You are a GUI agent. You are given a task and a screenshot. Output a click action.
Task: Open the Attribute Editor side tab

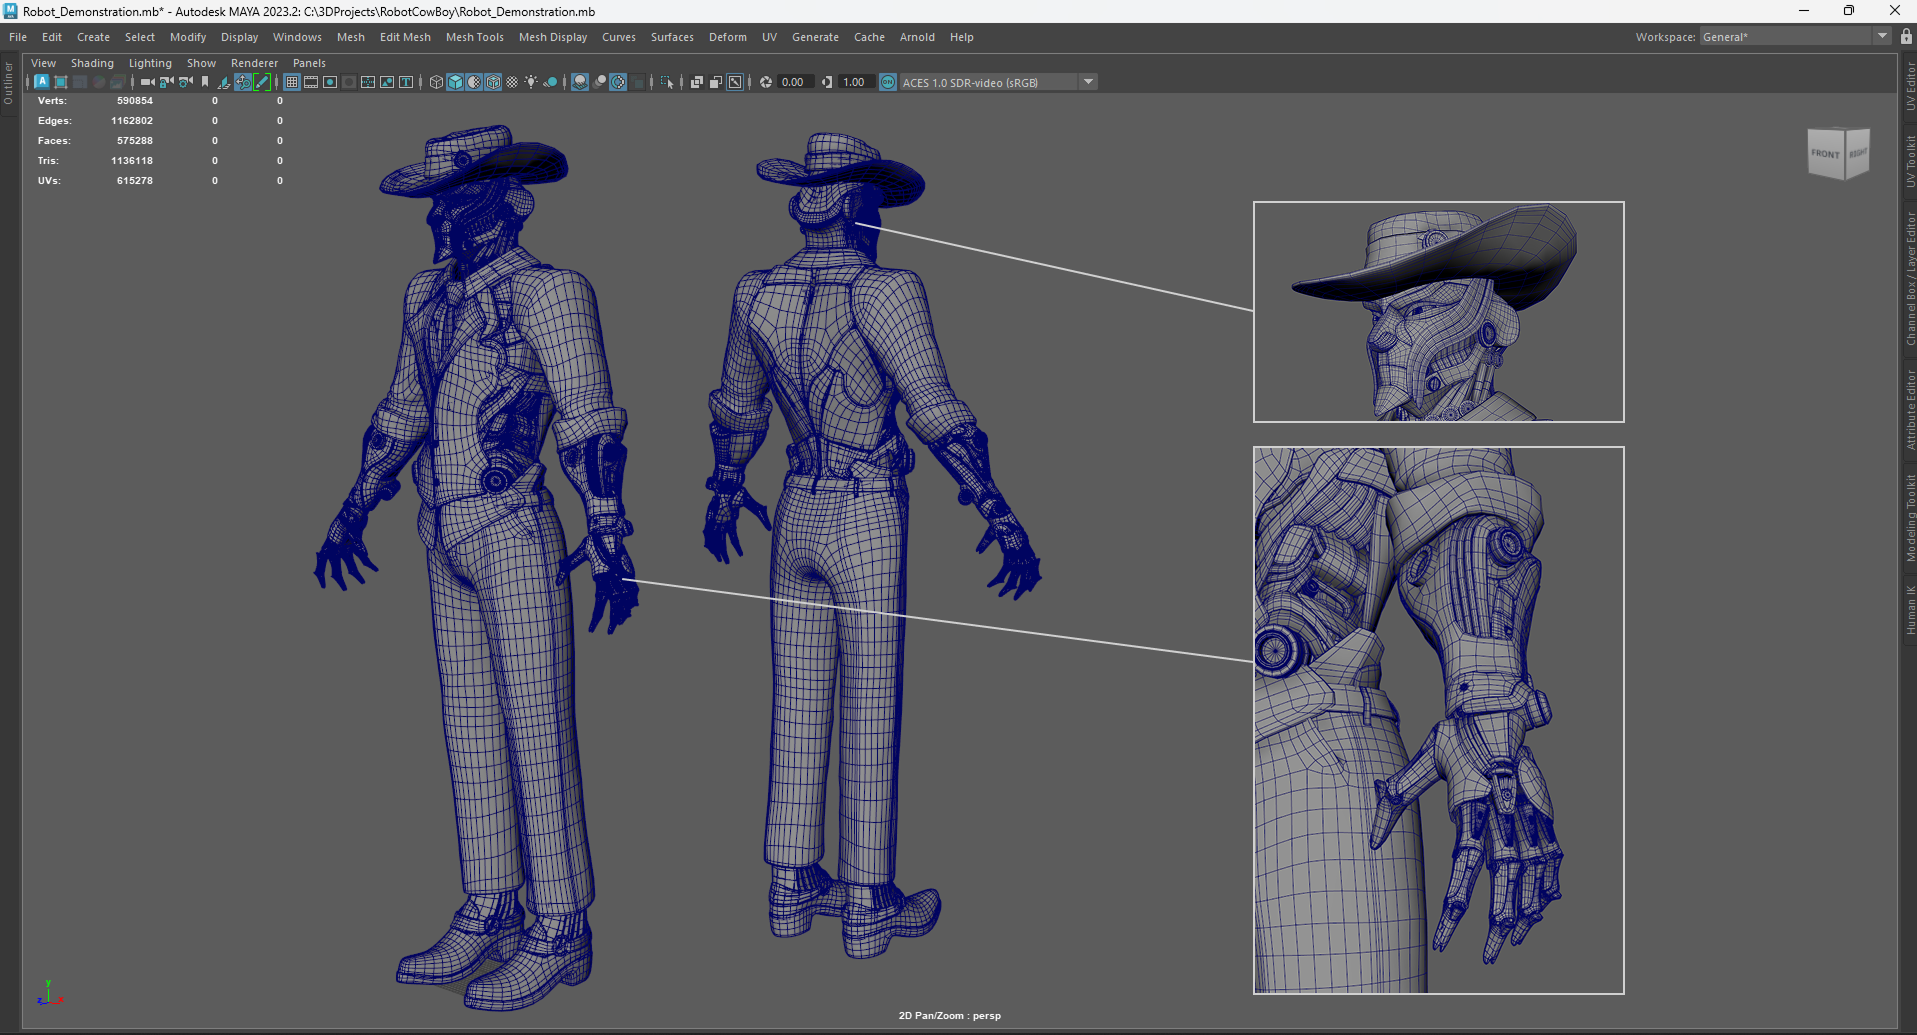point(1909,409)
